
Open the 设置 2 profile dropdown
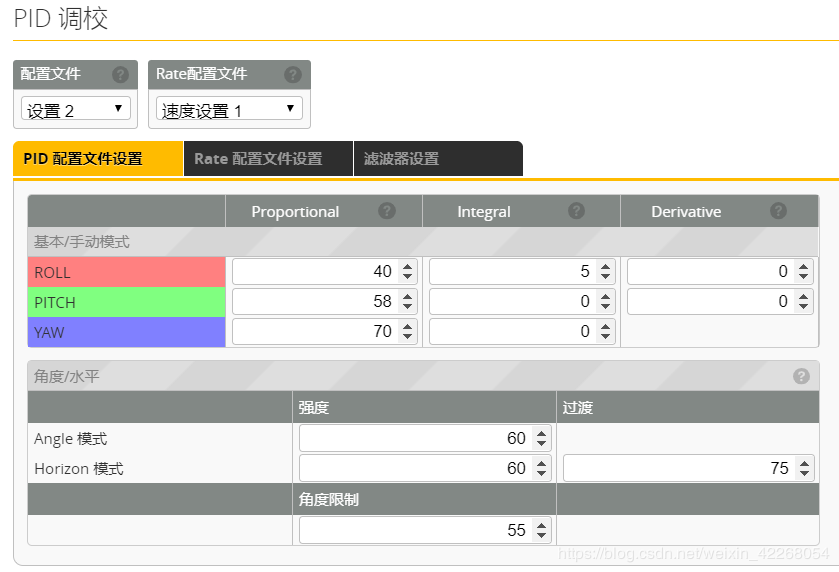(76, 109)
